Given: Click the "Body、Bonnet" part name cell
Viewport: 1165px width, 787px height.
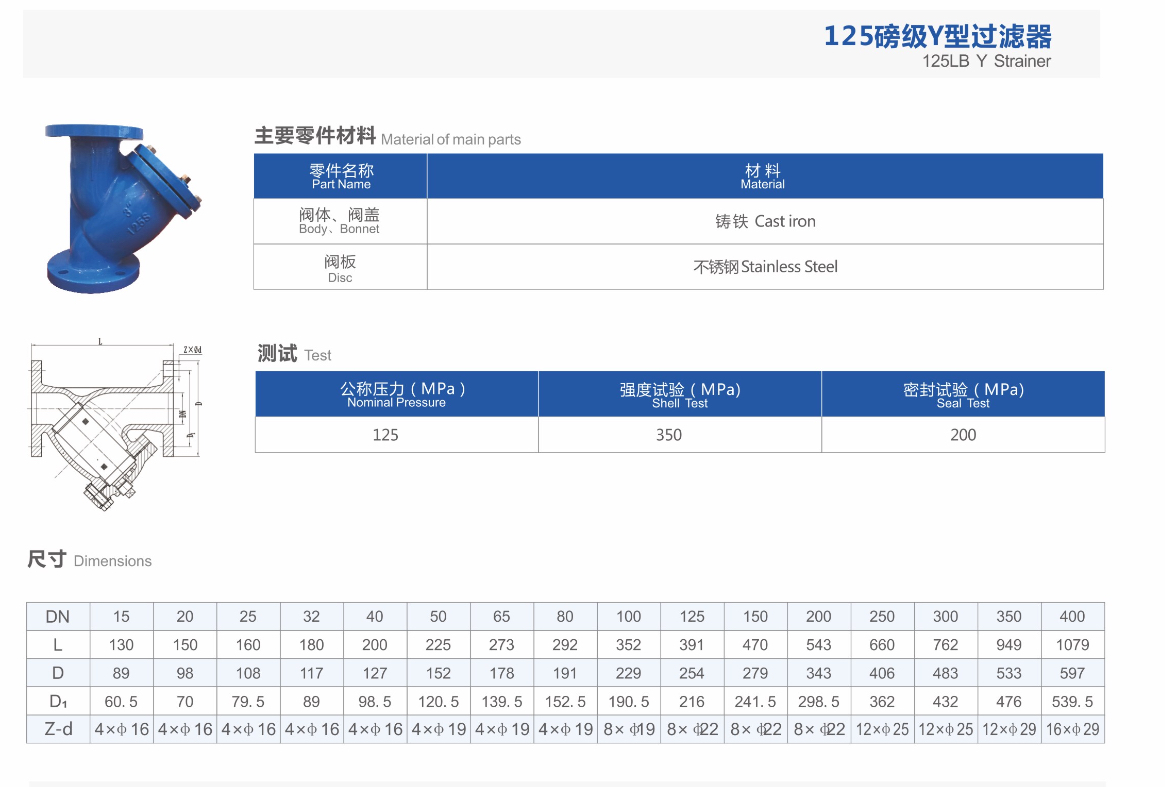Looking at the screenshot, I should click(x=340, y=221).
